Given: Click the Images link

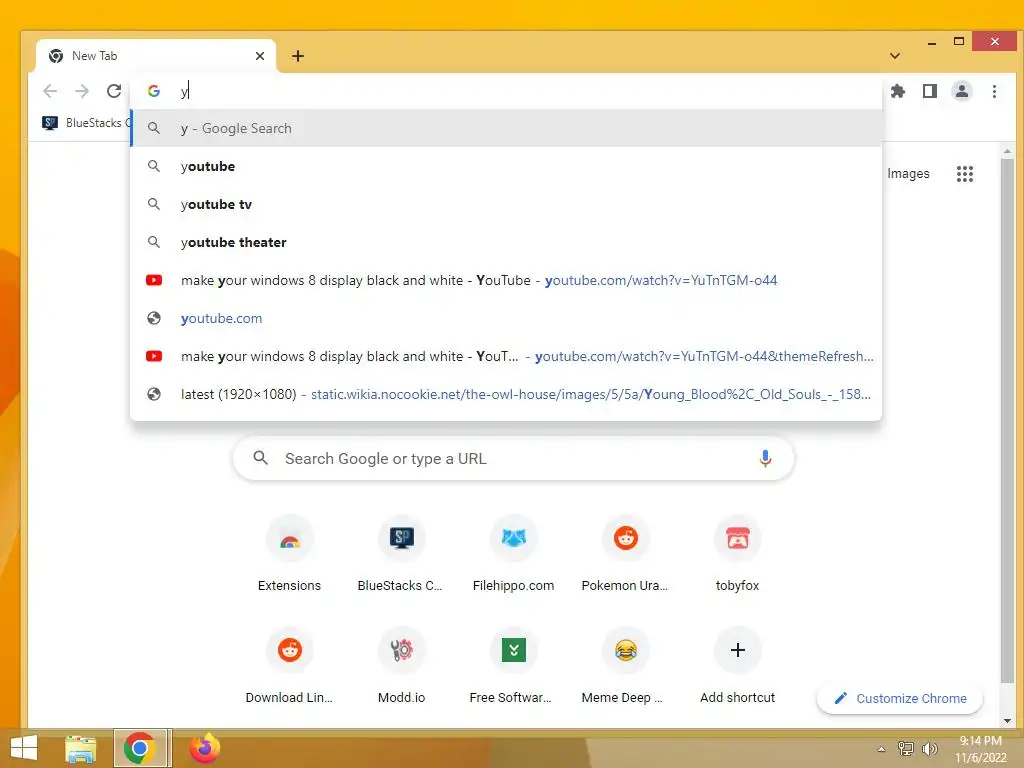Looking at the screenshot, I should 908,174.
